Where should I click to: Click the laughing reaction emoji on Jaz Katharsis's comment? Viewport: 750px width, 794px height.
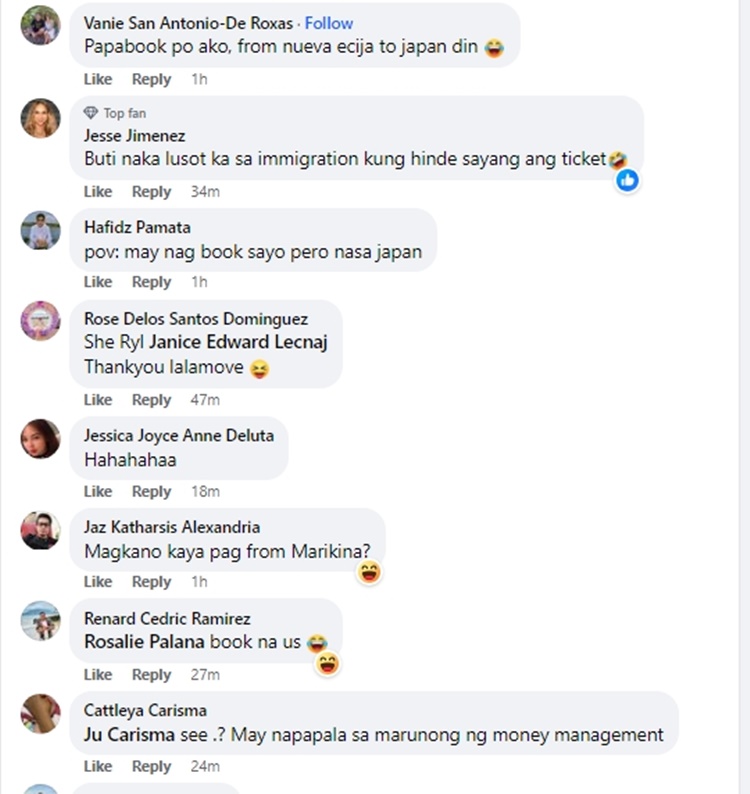point(369,572)
